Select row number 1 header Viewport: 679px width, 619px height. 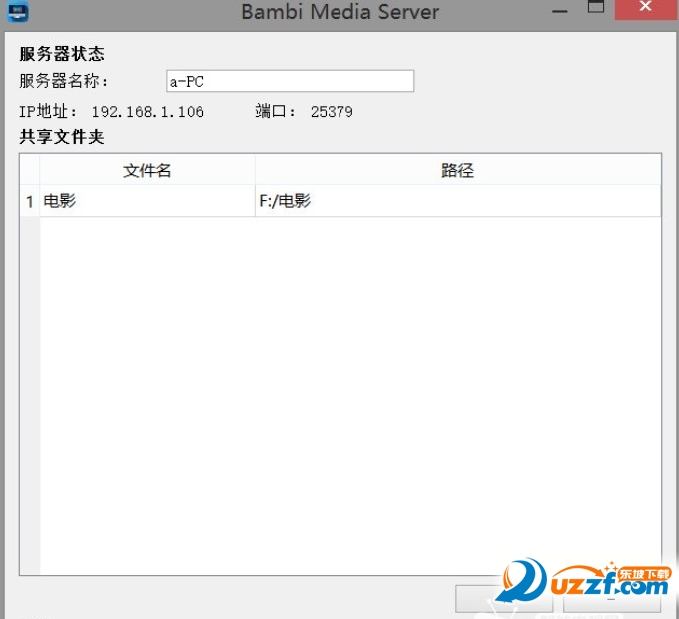tap(30, 201)
